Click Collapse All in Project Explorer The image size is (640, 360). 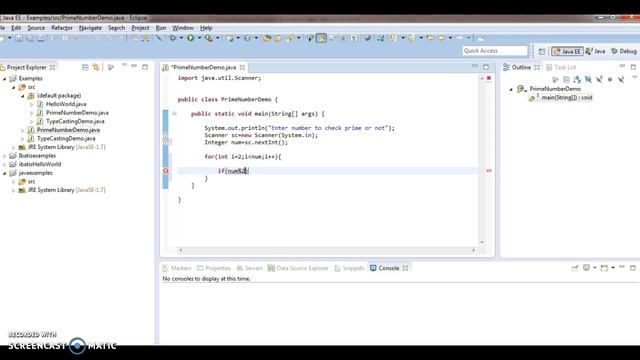(85, 67)
